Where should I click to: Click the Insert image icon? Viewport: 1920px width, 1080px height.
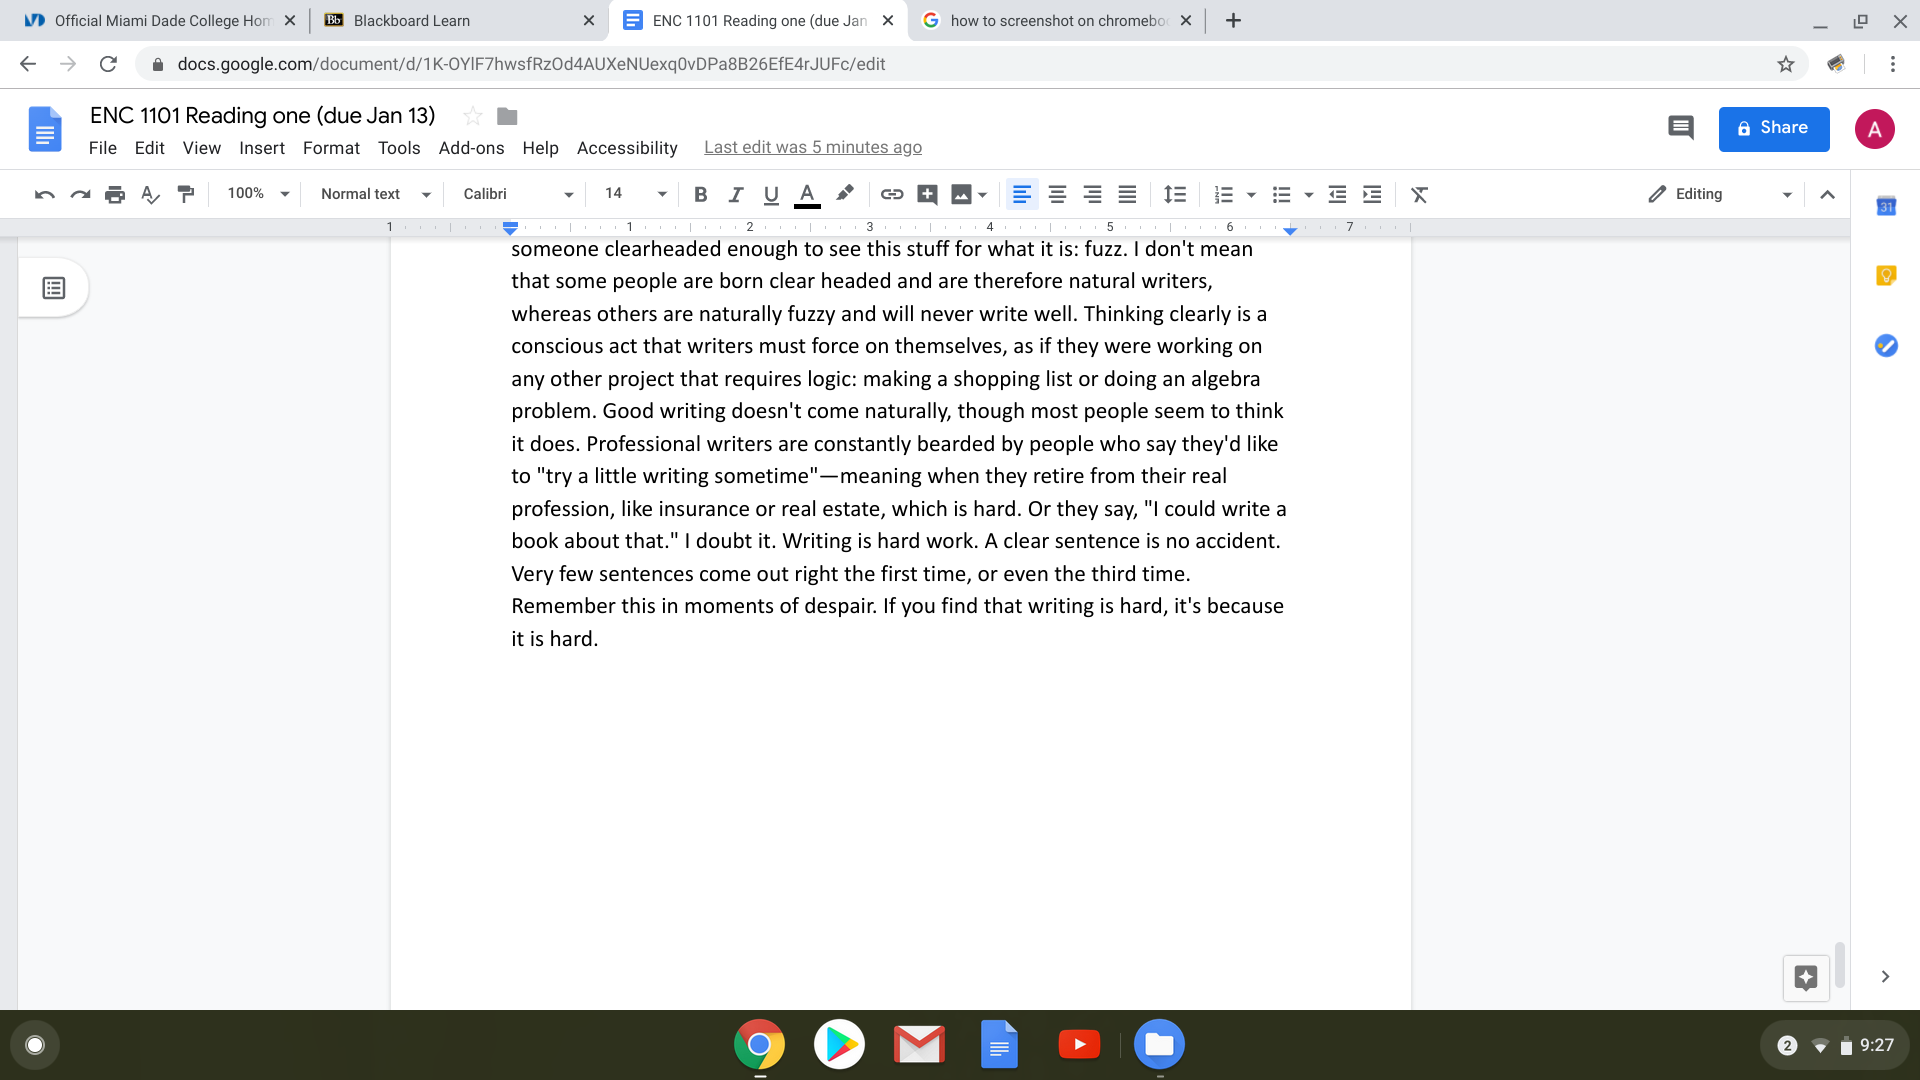[x=961, y=194]
